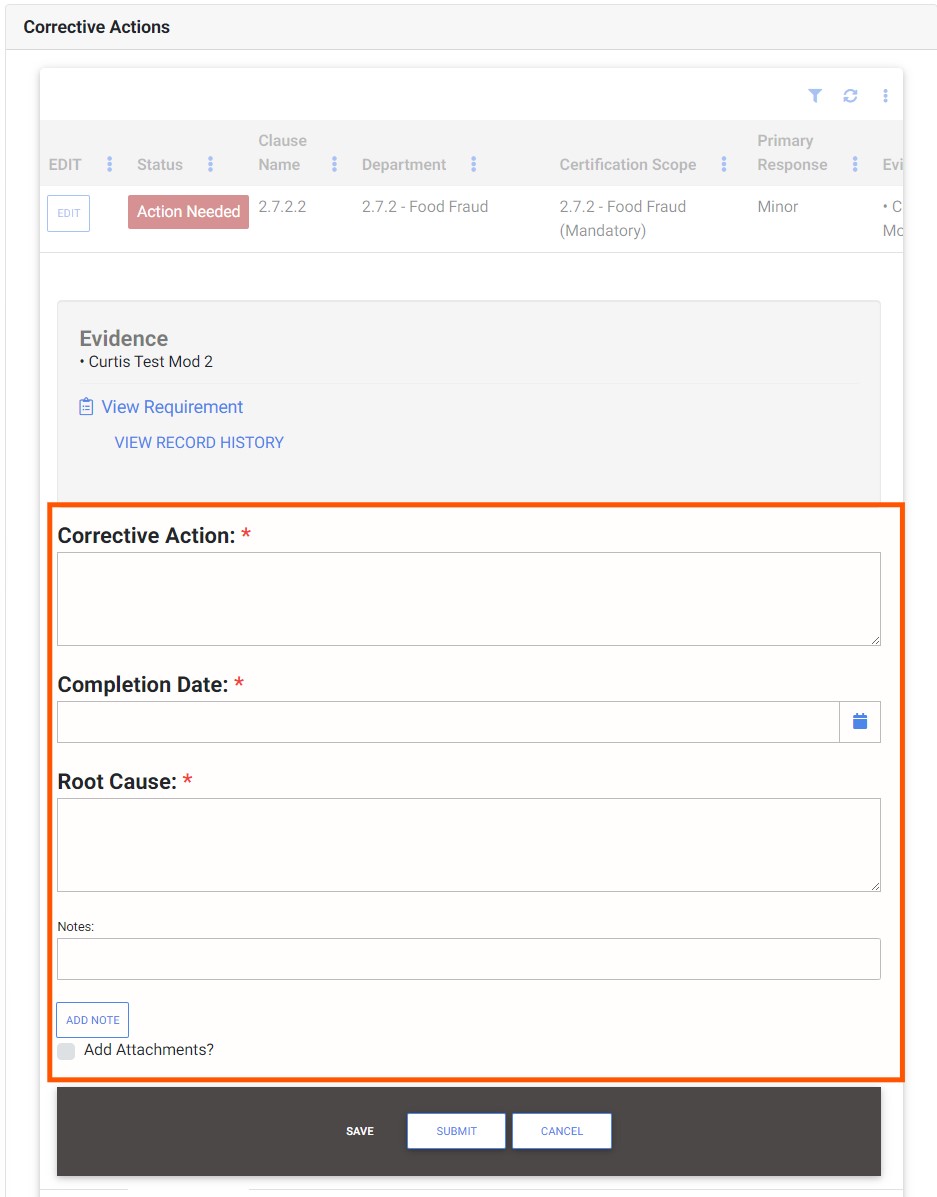Click into the Corrective Action text area

[468, 598]
